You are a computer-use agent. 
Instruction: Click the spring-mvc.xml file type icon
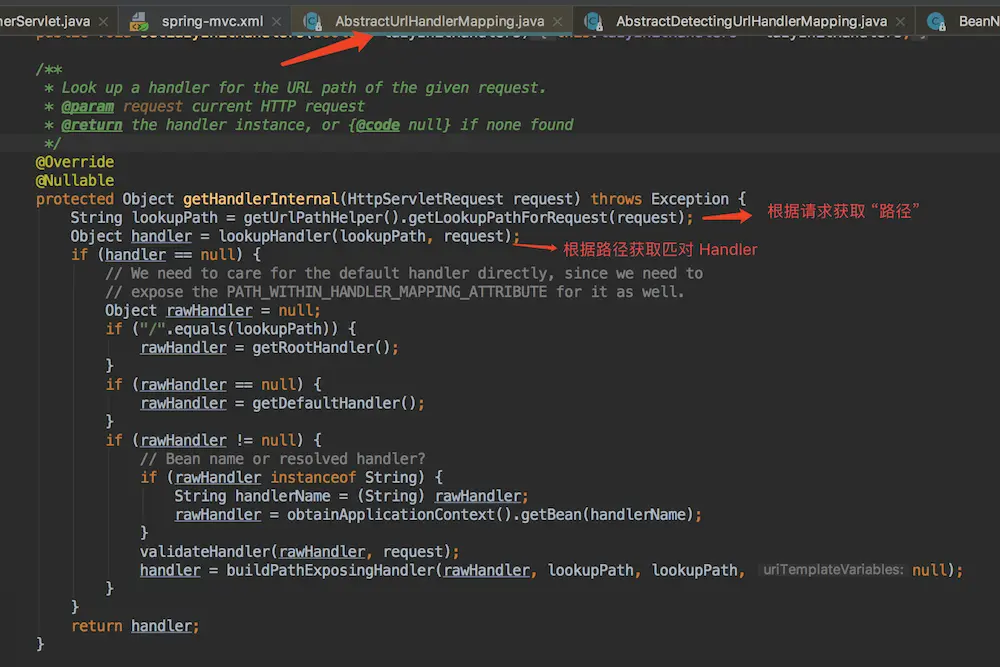pos(139,21)
